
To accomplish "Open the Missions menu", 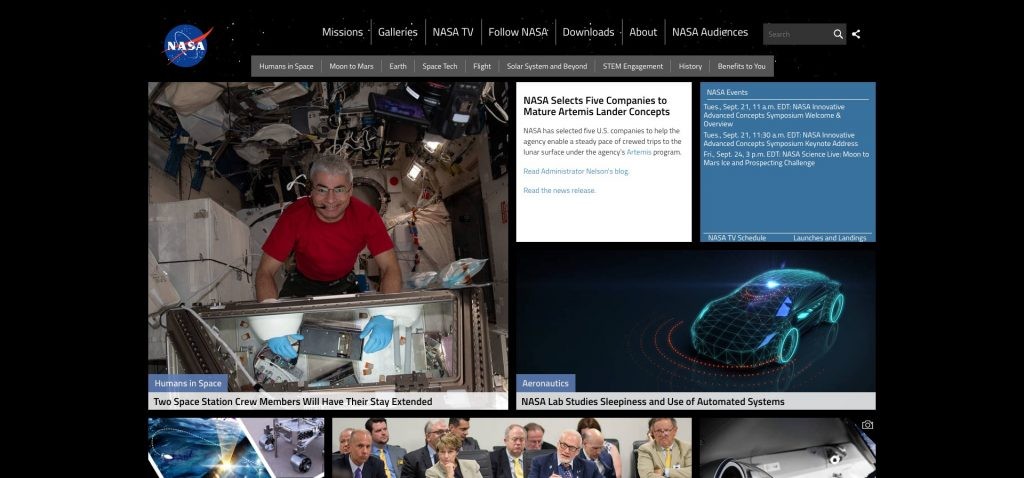I will (x=342, y=32).
